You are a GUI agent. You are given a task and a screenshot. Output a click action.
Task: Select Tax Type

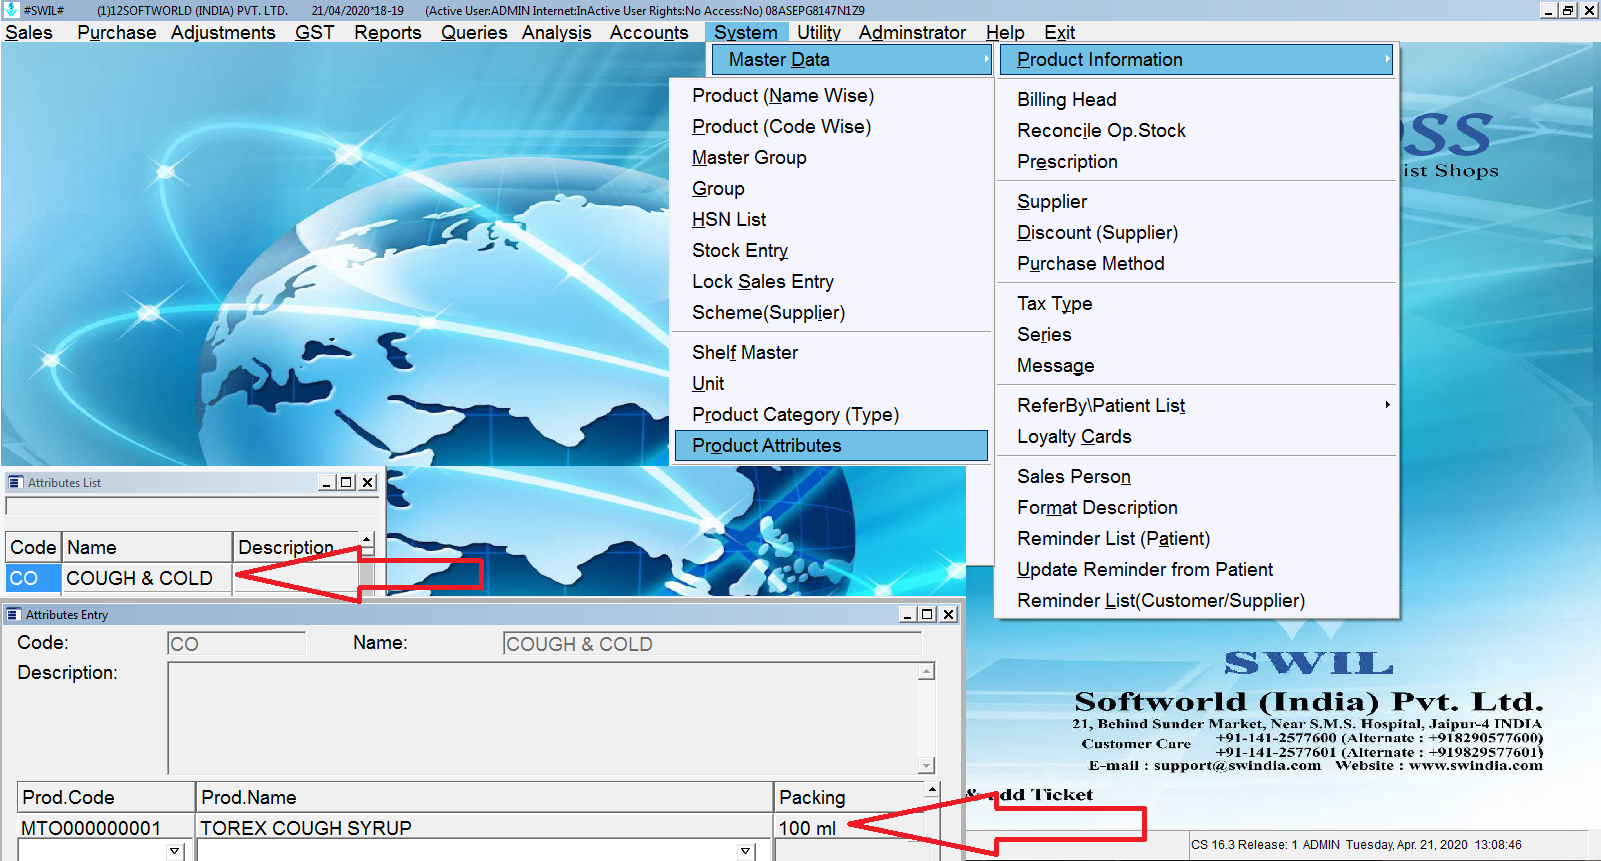tap(1054, 304)
